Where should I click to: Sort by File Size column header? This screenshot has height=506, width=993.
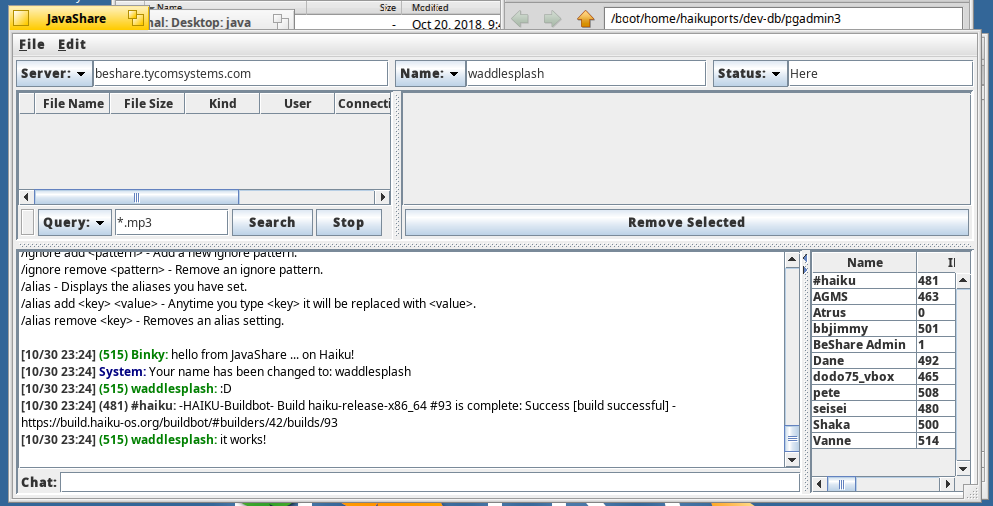[148, 104]
